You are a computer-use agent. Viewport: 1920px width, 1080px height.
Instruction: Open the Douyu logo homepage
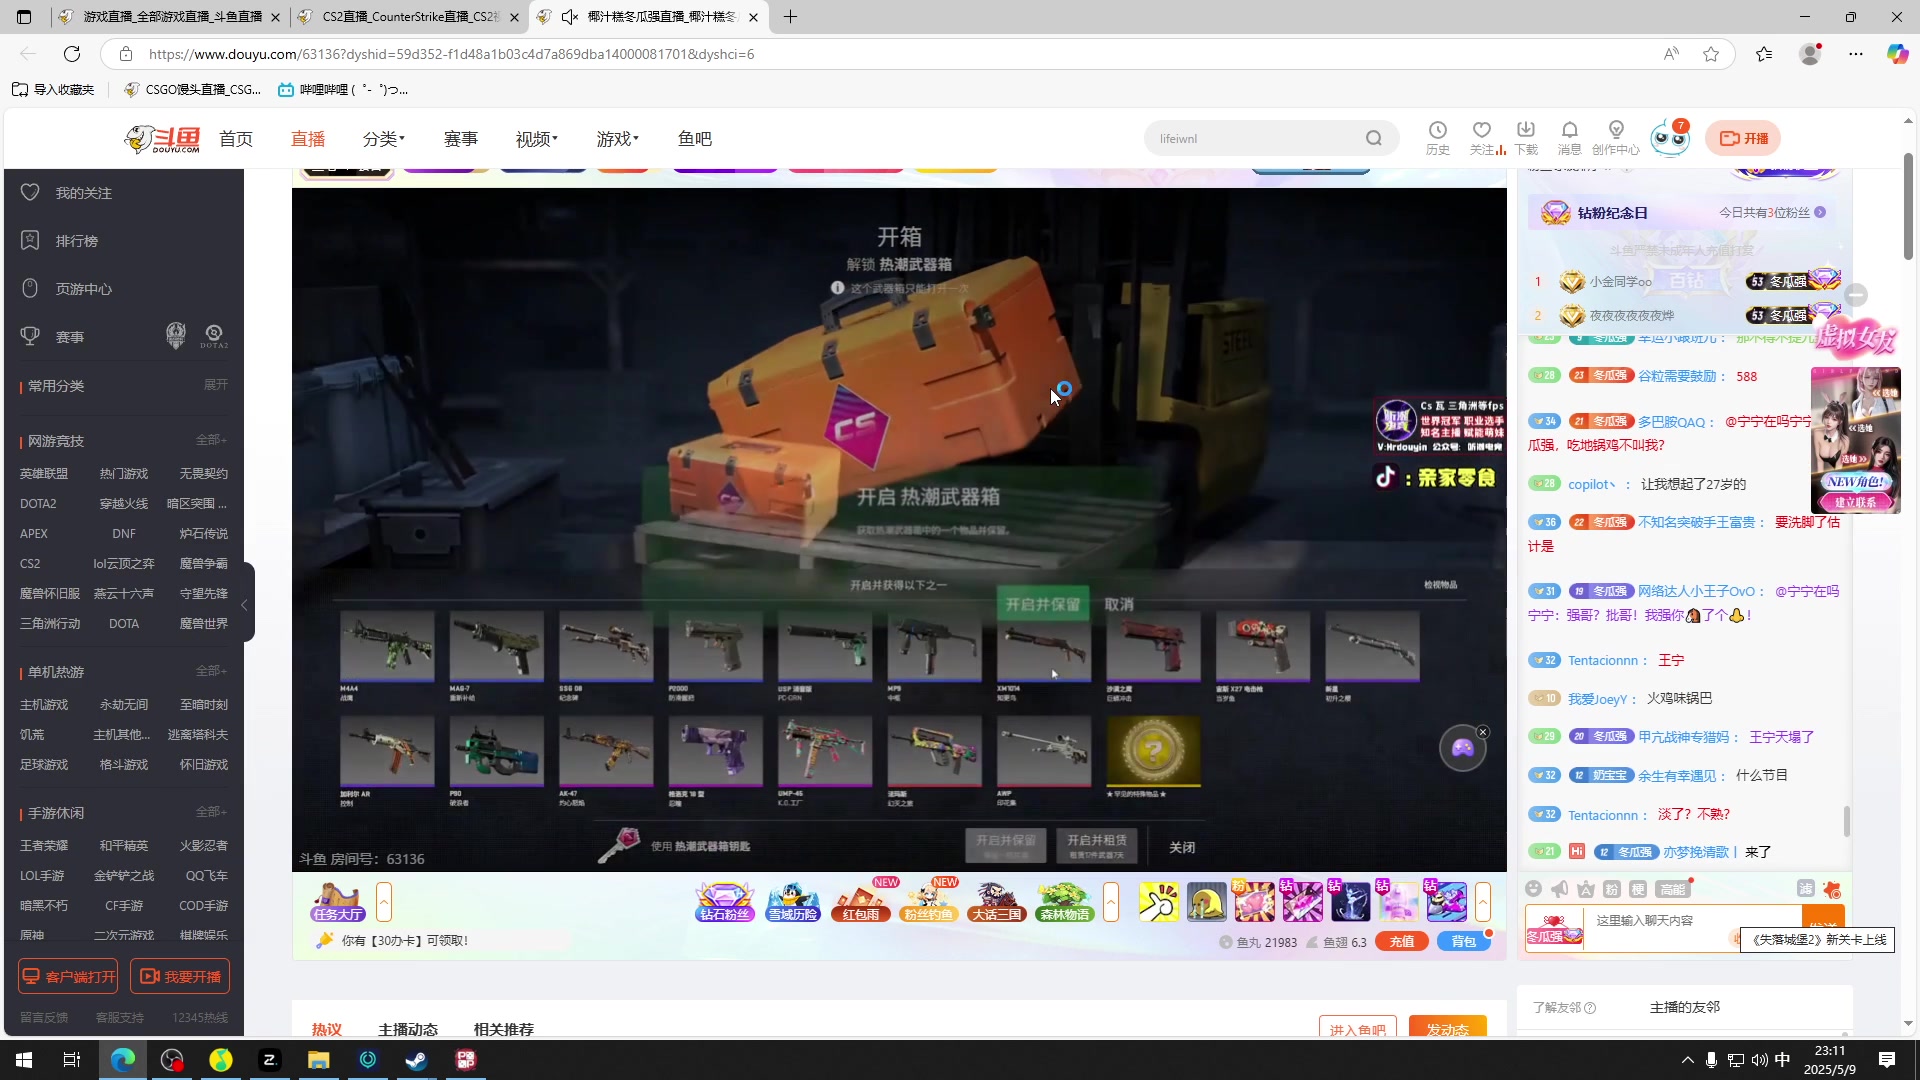[x=163, y=139]
